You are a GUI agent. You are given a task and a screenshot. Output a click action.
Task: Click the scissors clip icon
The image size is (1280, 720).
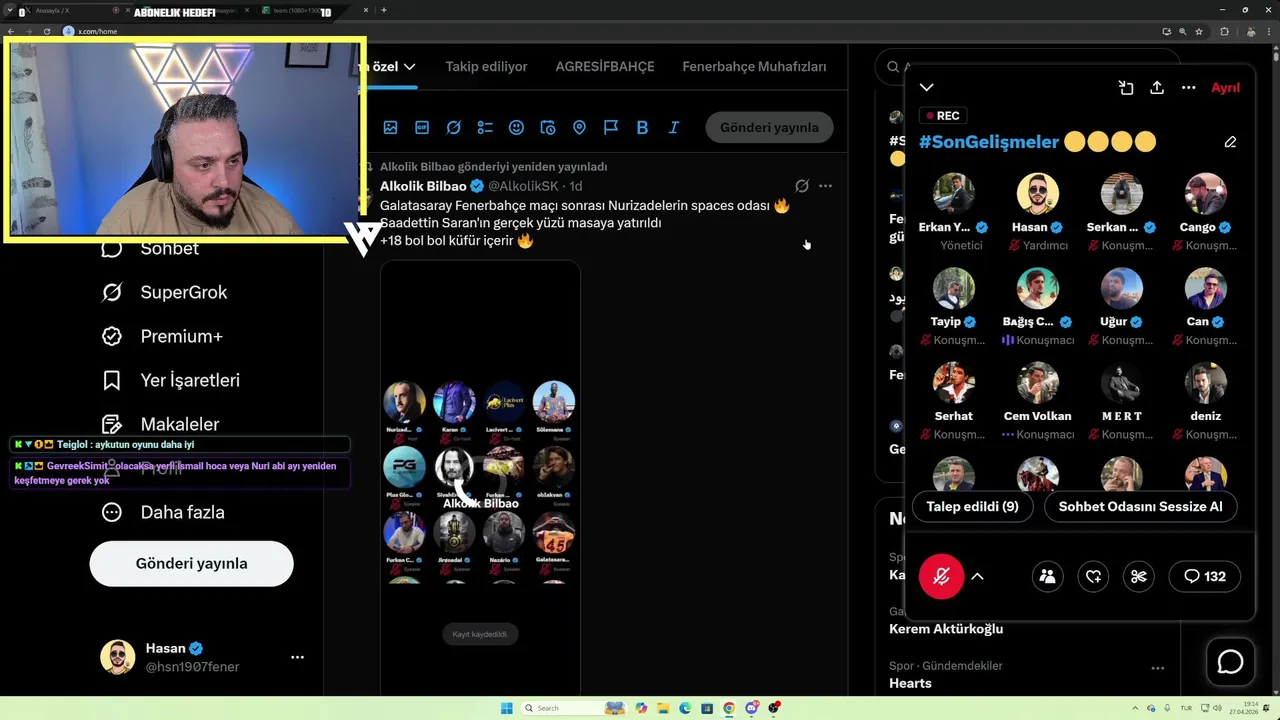coord(1138,576)
